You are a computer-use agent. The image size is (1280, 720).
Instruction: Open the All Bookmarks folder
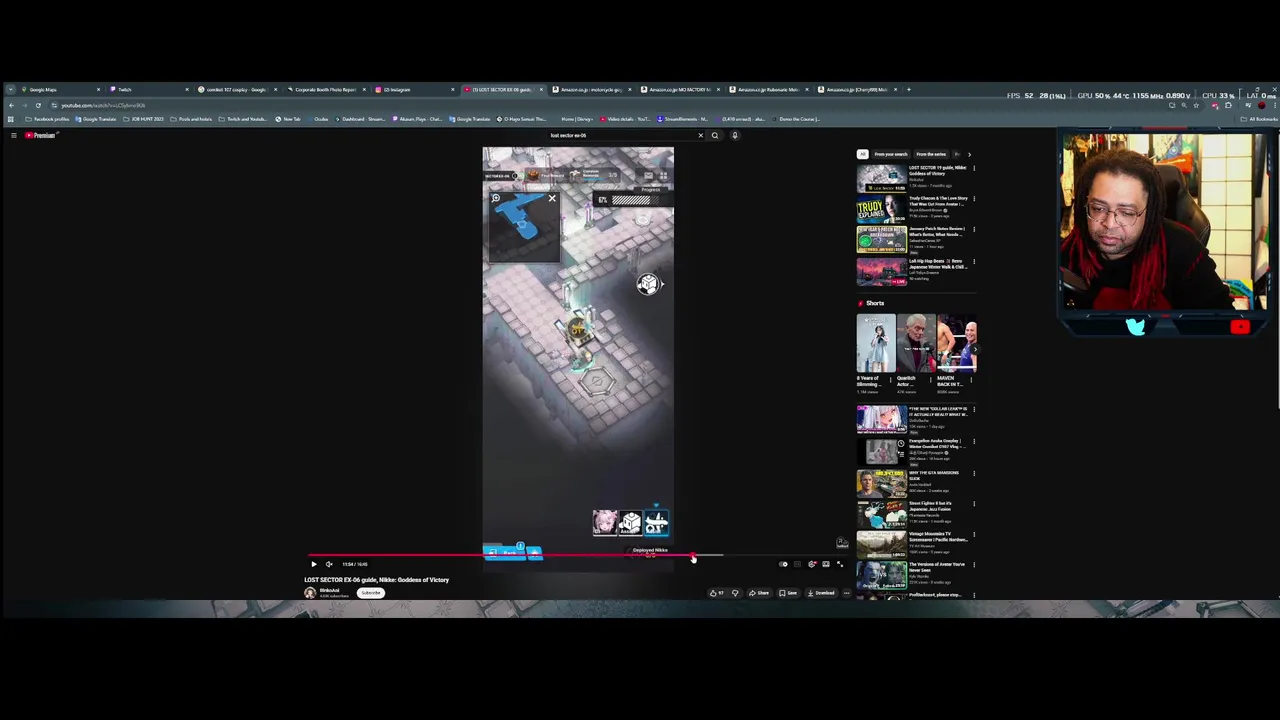[x=1260, y=119]
